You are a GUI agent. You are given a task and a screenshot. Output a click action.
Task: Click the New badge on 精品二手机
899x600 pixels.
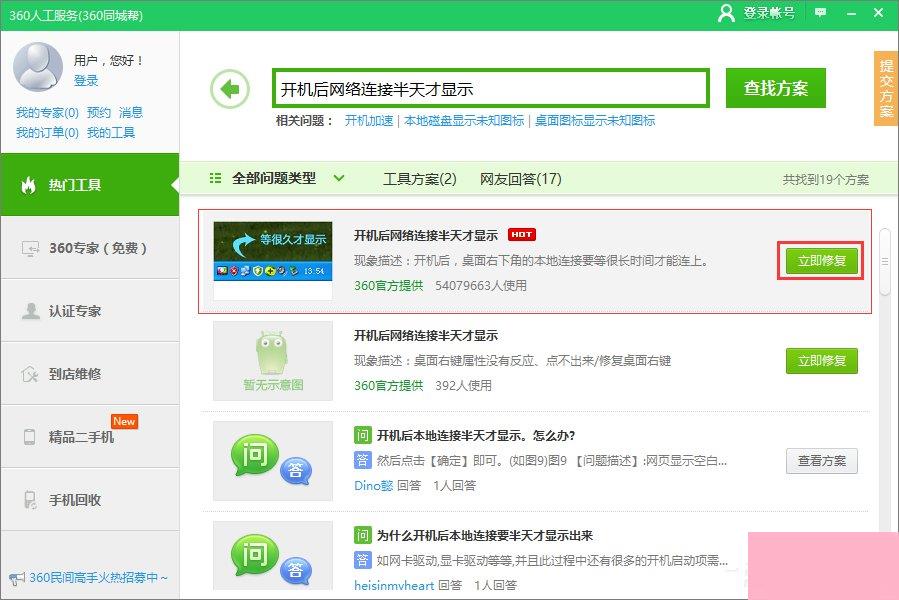click(x=124, y=422)
